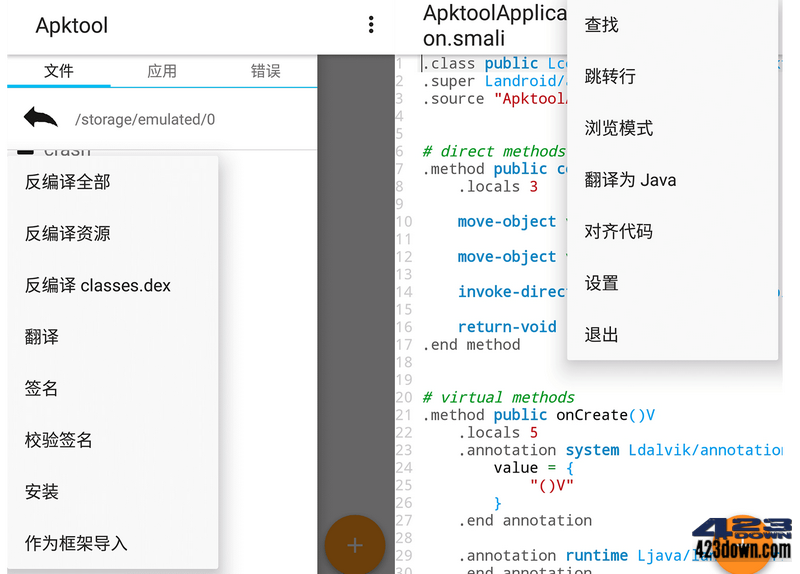This screenshot has width=800, height=574.
Task: Select 反编译 classes.dex option
Action: (x=98, y=286)
